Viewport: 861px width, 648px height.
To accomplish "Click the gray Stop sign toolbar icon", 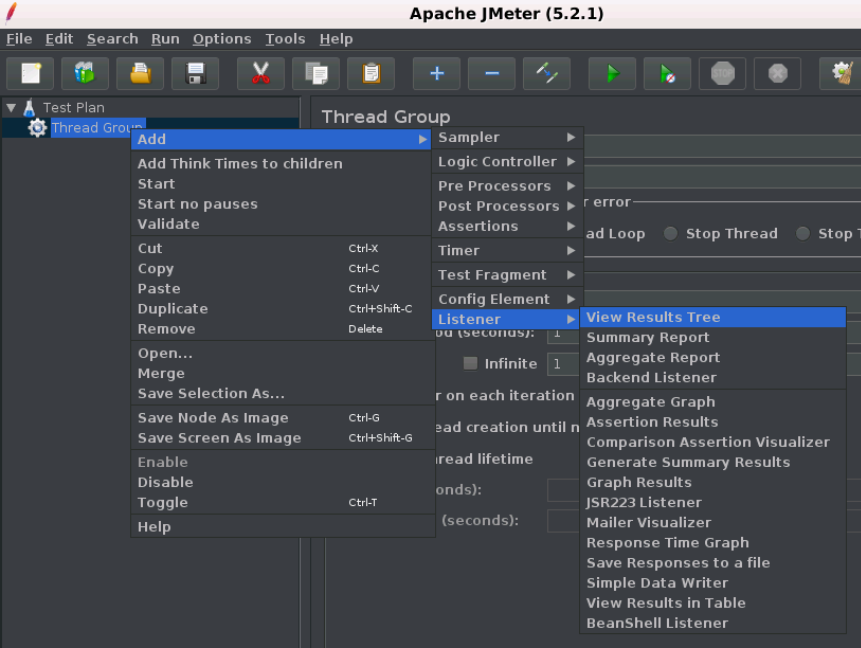I will coord(722,73).
